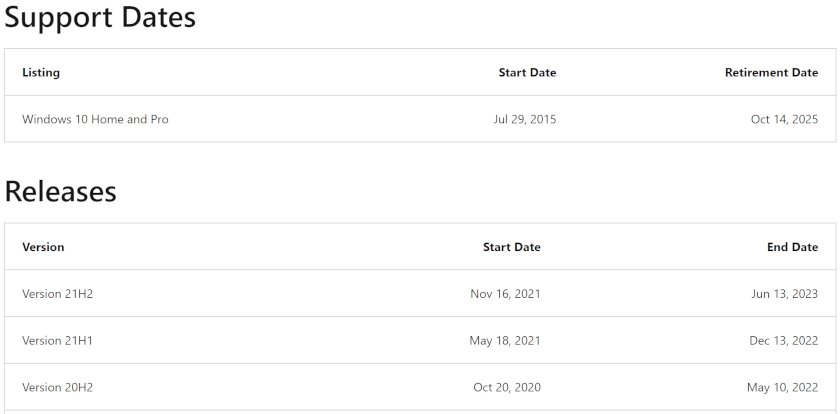Select the Version 20H2 row label
Screen dimensions: 840x414
click(57, 387)
